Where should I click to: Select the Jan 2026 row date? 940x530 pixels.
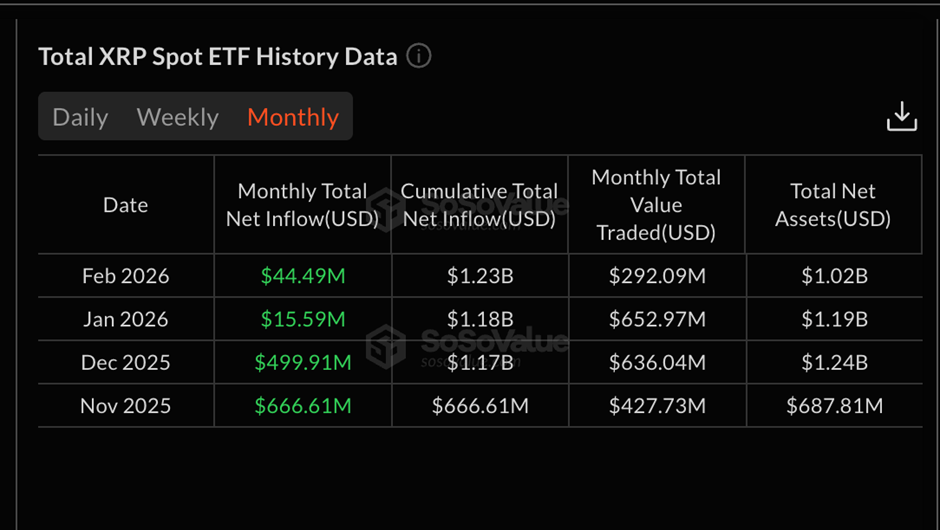click(125, 320)
